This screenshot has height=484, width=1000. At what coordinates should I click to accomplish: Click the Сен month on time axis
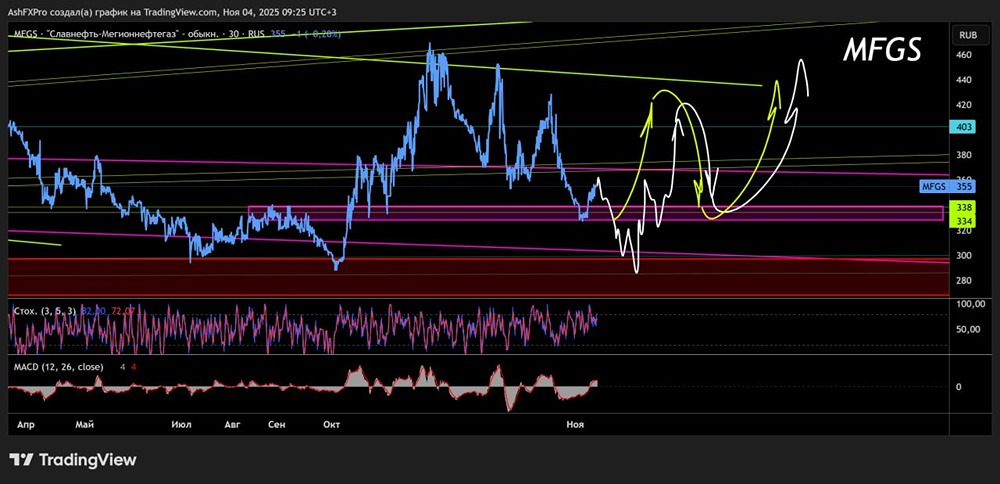pyautogui.click(x=277, y=424)
